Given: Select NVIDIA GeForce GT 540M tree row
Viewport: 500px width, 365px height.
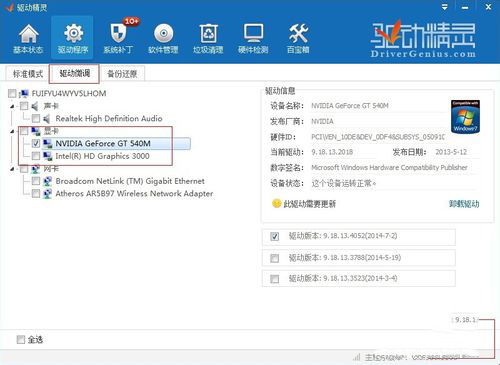Looking at the screenshot, I should pos(117,144).
